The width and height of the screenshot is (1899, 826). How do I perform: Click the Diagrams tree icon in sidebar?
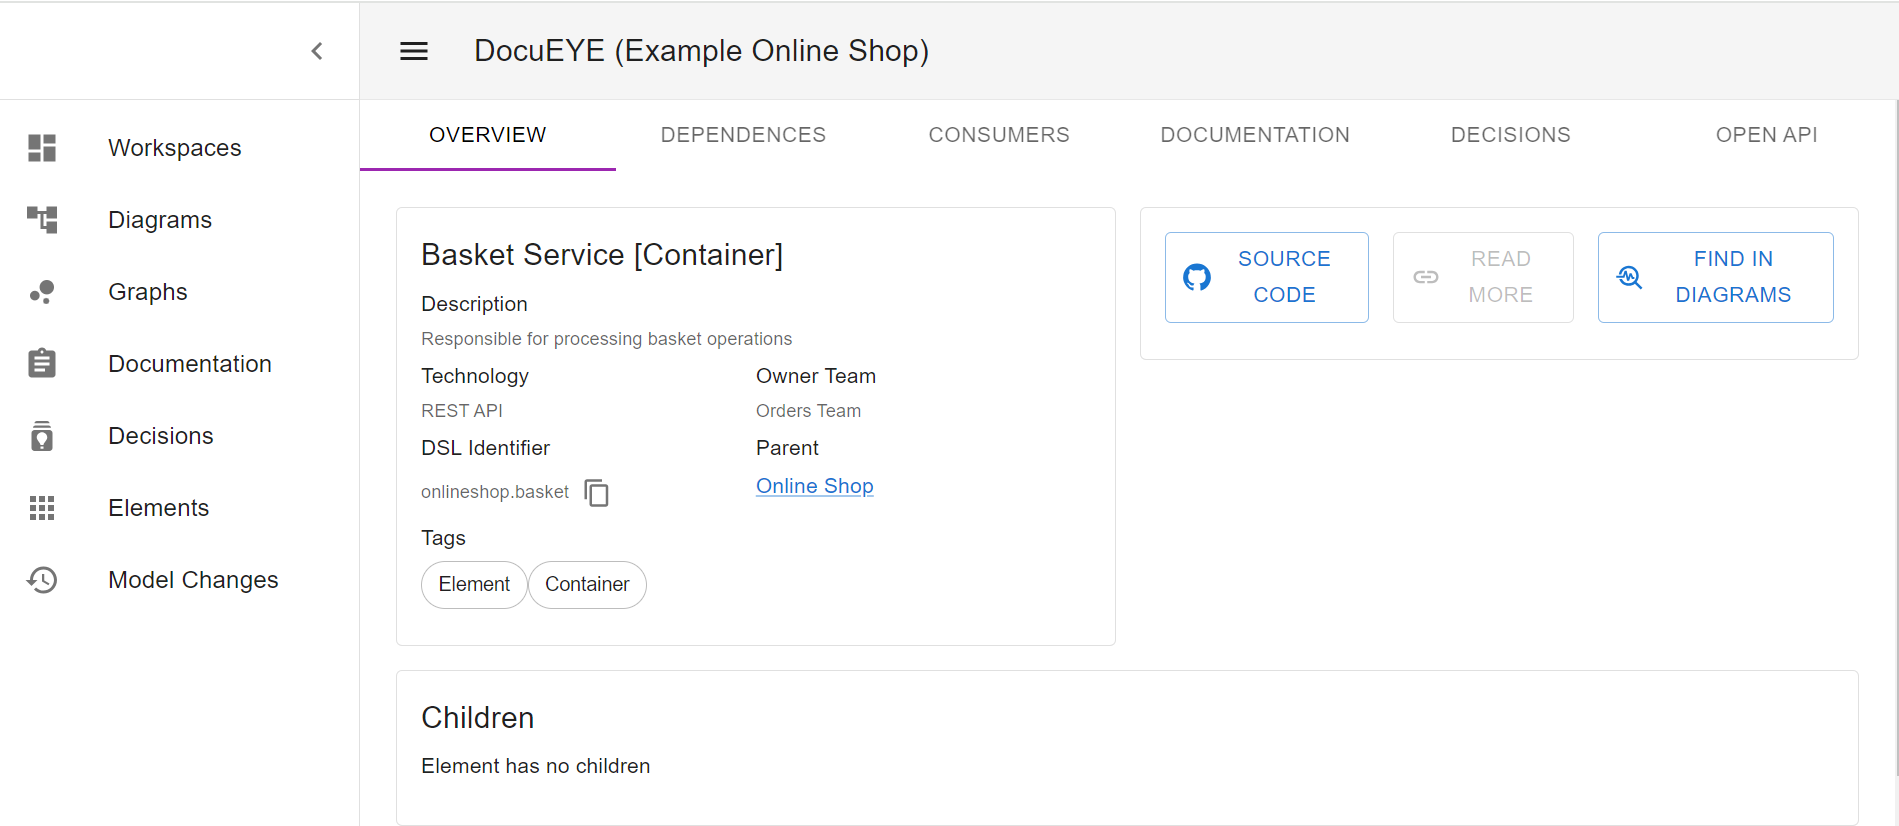click(x=42, y=220)
